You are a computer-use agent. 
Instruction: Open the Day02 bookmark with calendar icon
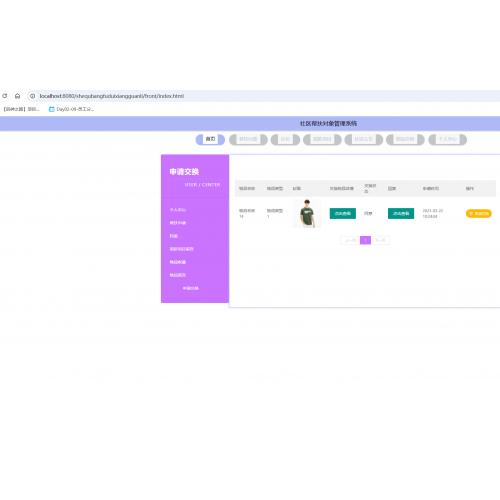tap(71, 109)
